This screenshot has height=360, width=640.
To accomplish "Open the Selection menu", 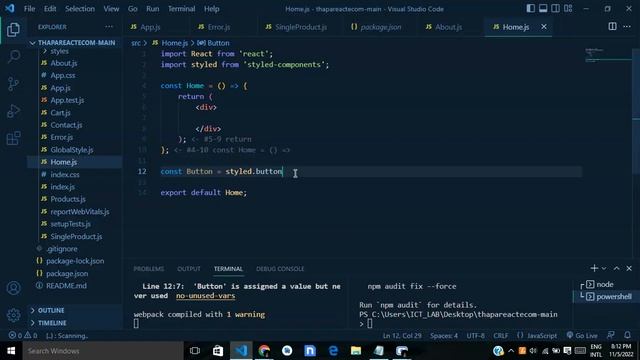I will pyautogui.click(x=80, y=9).
